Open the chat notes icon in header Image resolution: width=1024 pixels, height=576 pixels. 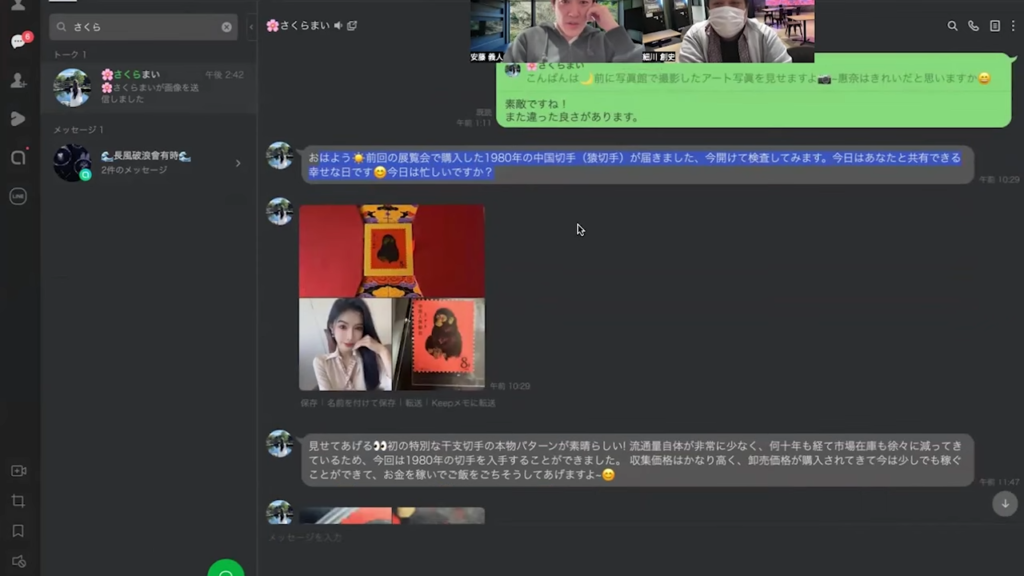(x=995, y=26)
